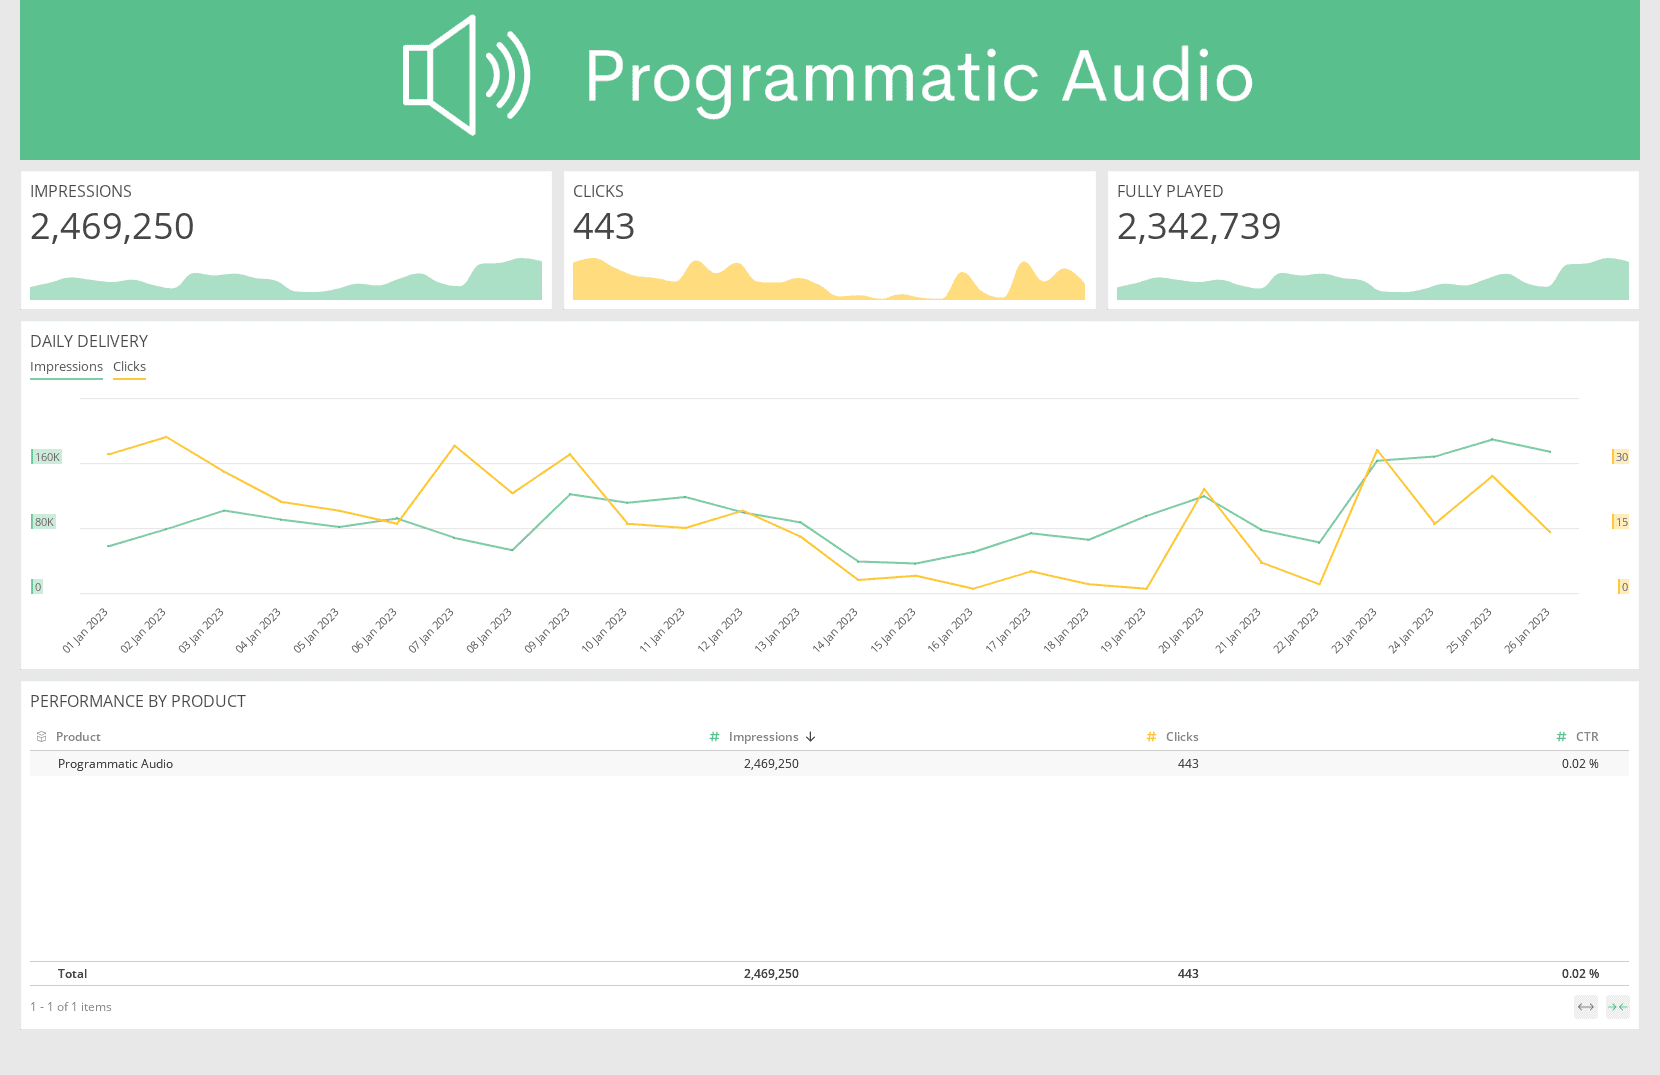Click the # icon next to Clicks column
This screenshot has height=1075, width=1660.
click(x=1150, y=736)
